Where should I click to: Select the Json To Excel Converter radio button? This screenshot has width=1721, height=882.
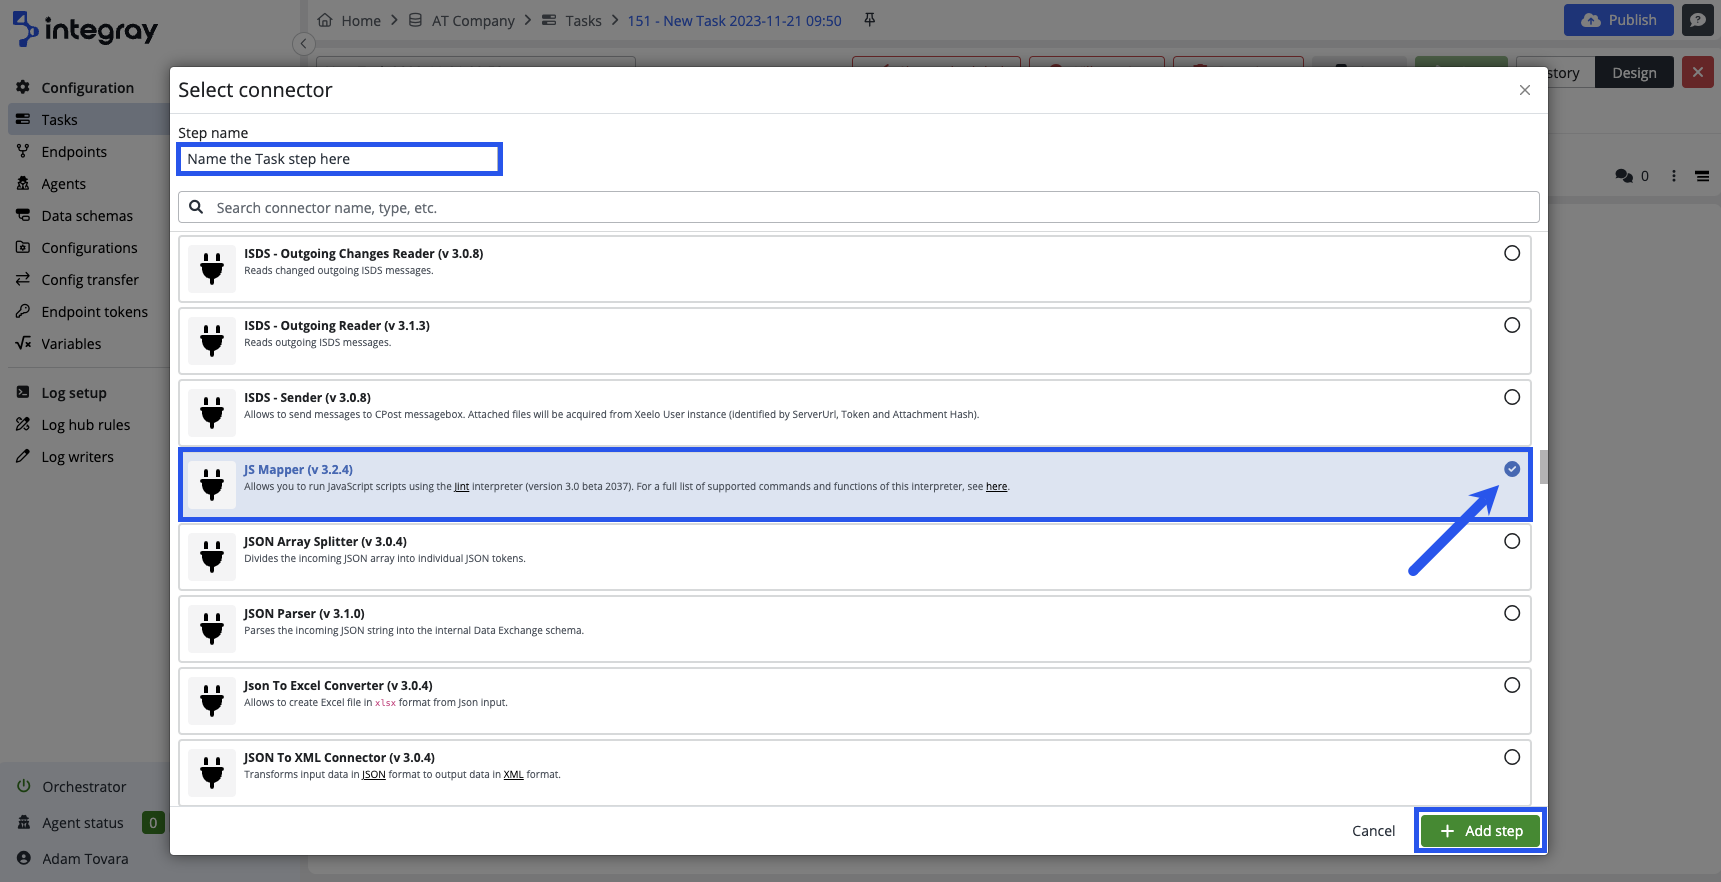[1511, 685]
